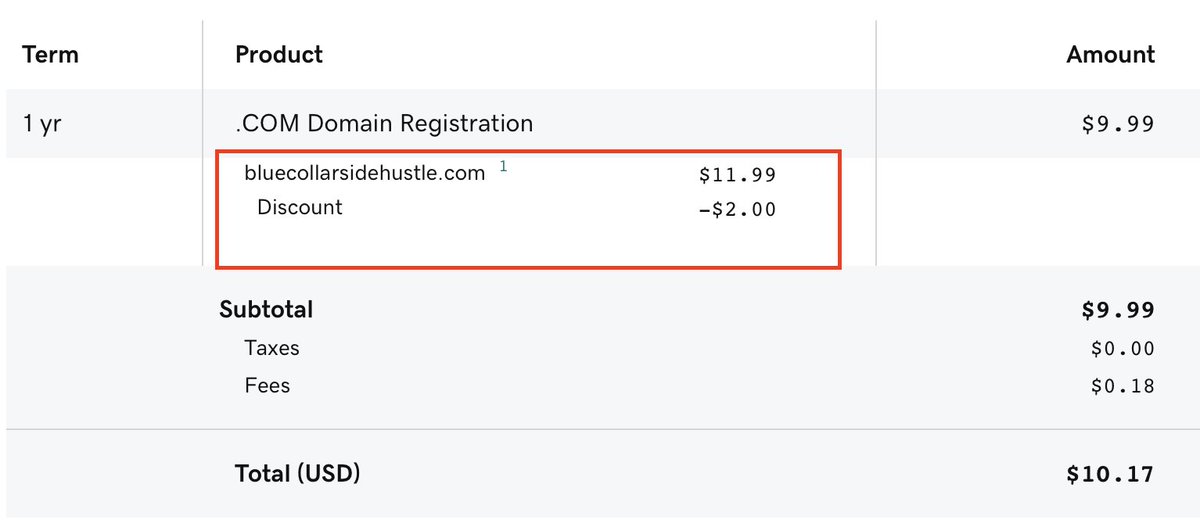Select the Taxes label
1200x527 pixels.
[272, 348]
